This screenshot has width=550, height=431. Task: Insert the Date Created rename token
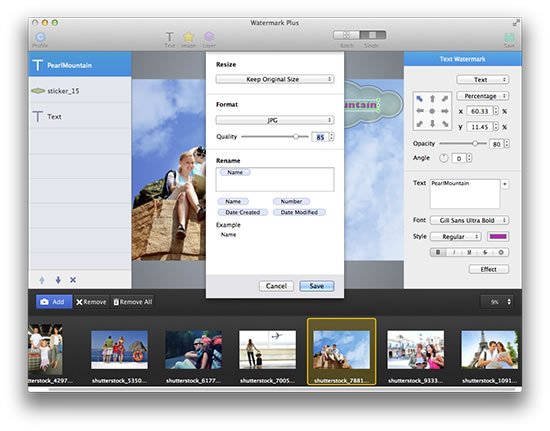[243, 212]
